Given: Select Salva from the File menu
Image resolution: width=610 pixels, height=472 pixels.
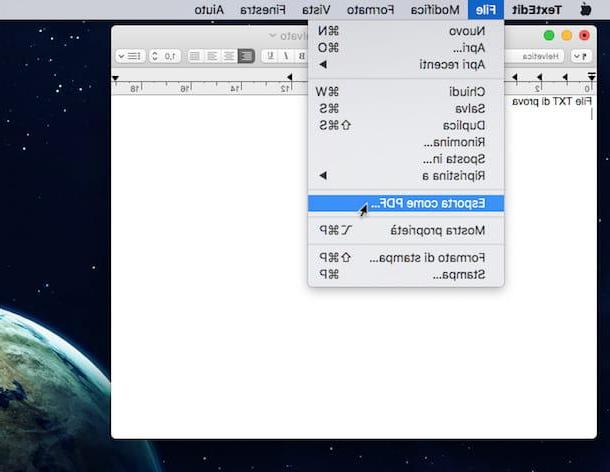Looking at the screenshot, I should pyautogui.click(x=406, y=109).
